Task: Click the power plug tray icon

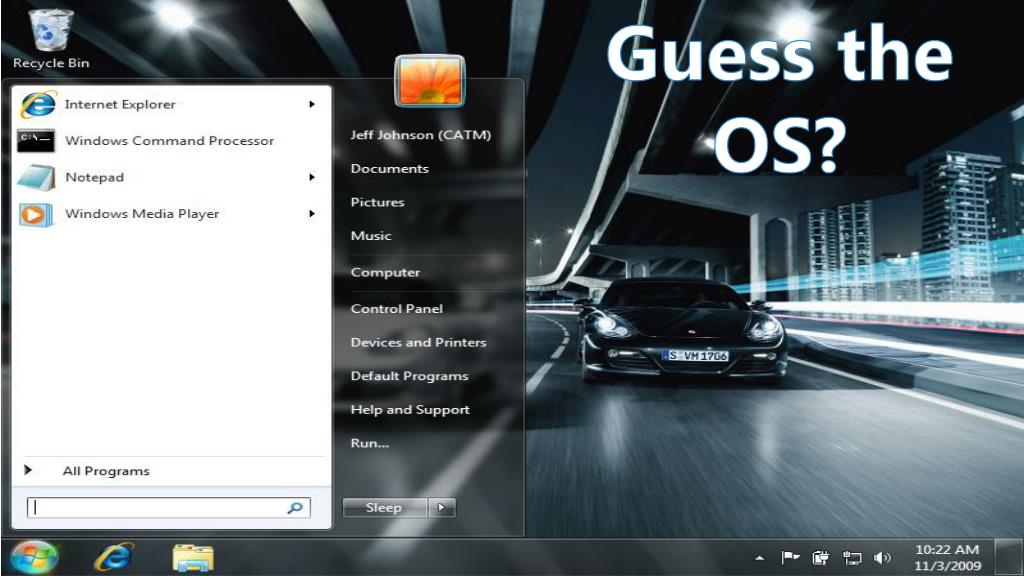Action: [x=820, y=557]
